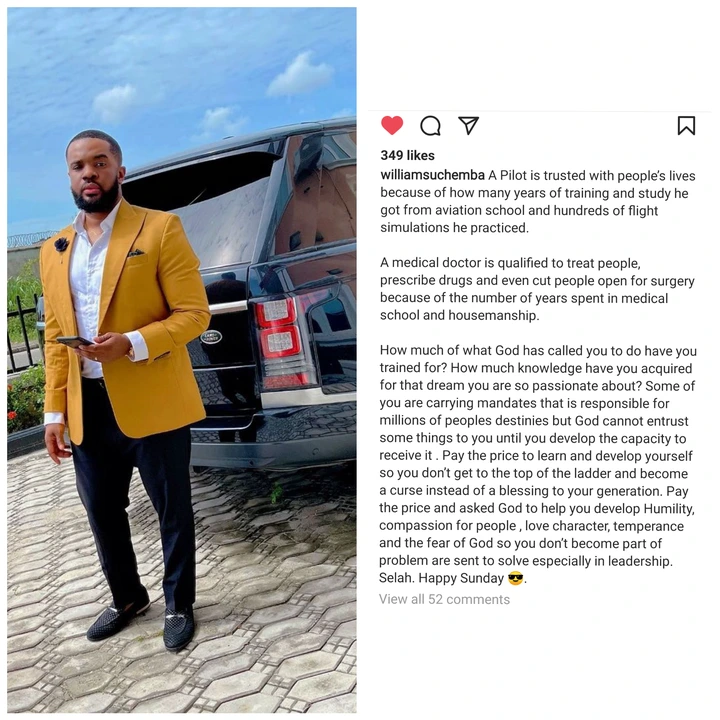Open comments with the speech bubble icon
Viewport: 720px width, 720px height.
[x=430, y=125]
